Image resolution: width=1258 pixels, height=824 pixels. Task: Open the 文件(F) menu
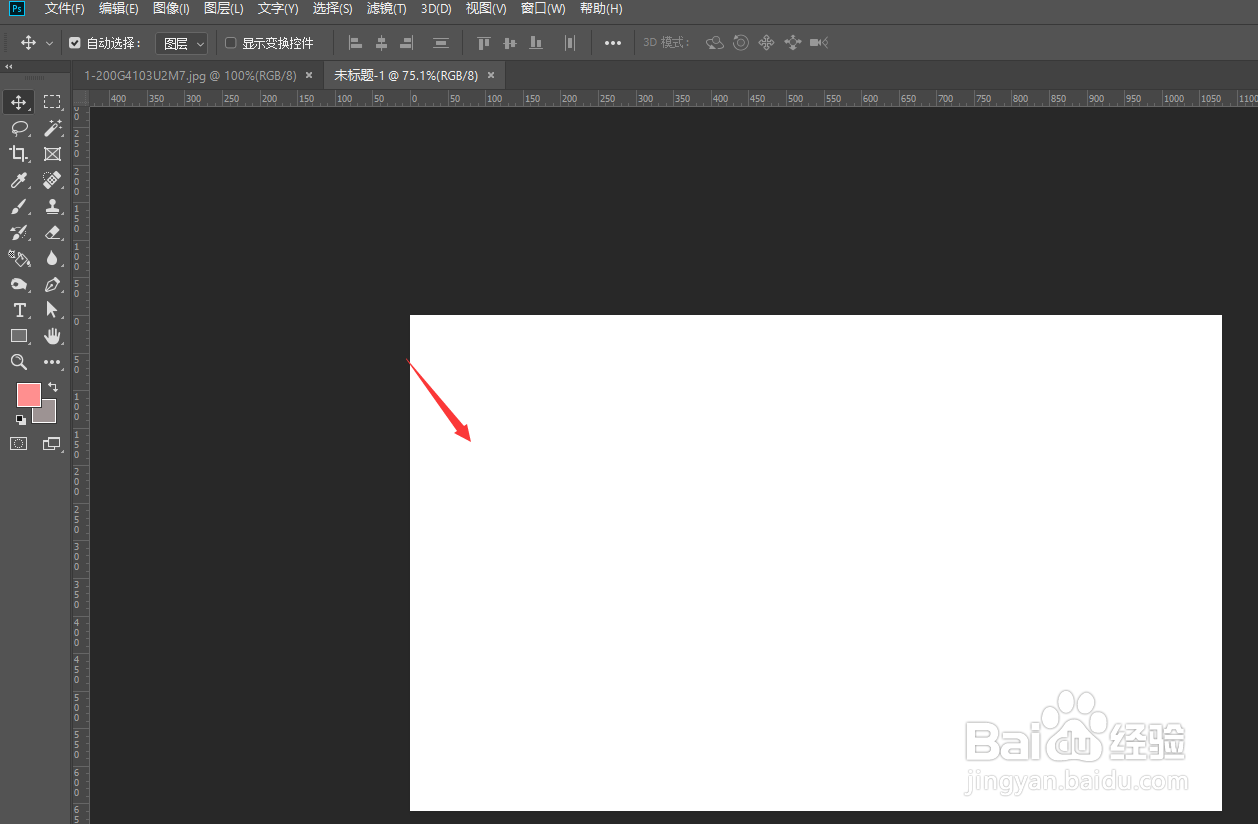[x=65, y=9]
